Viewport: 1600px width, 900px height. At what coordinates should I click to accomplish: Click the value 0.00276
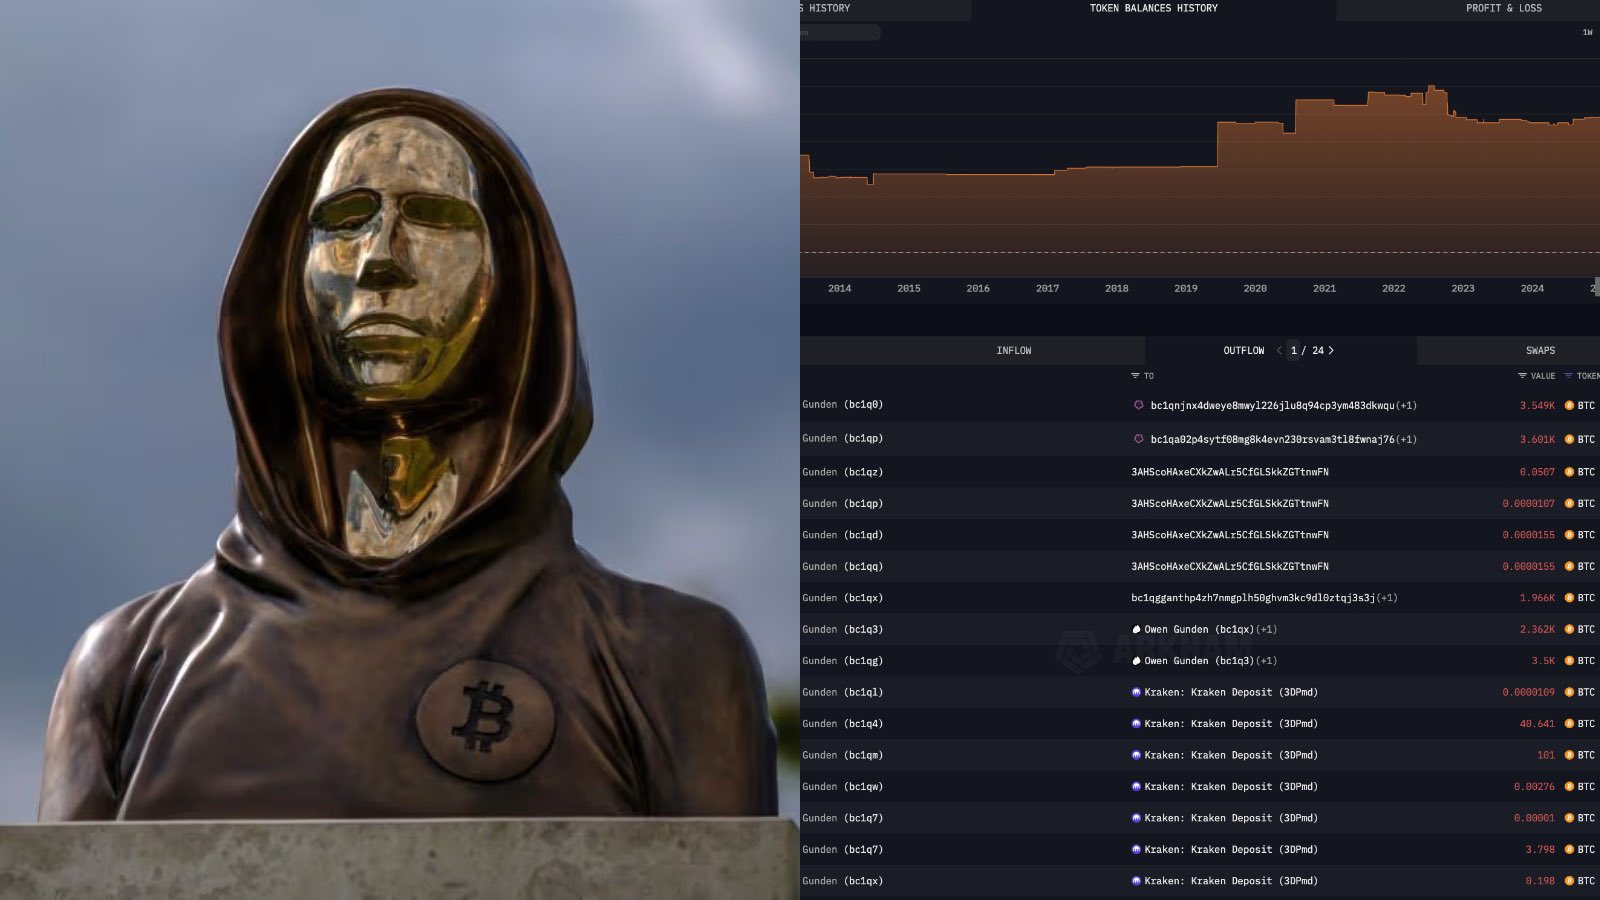coord(1534,787)
